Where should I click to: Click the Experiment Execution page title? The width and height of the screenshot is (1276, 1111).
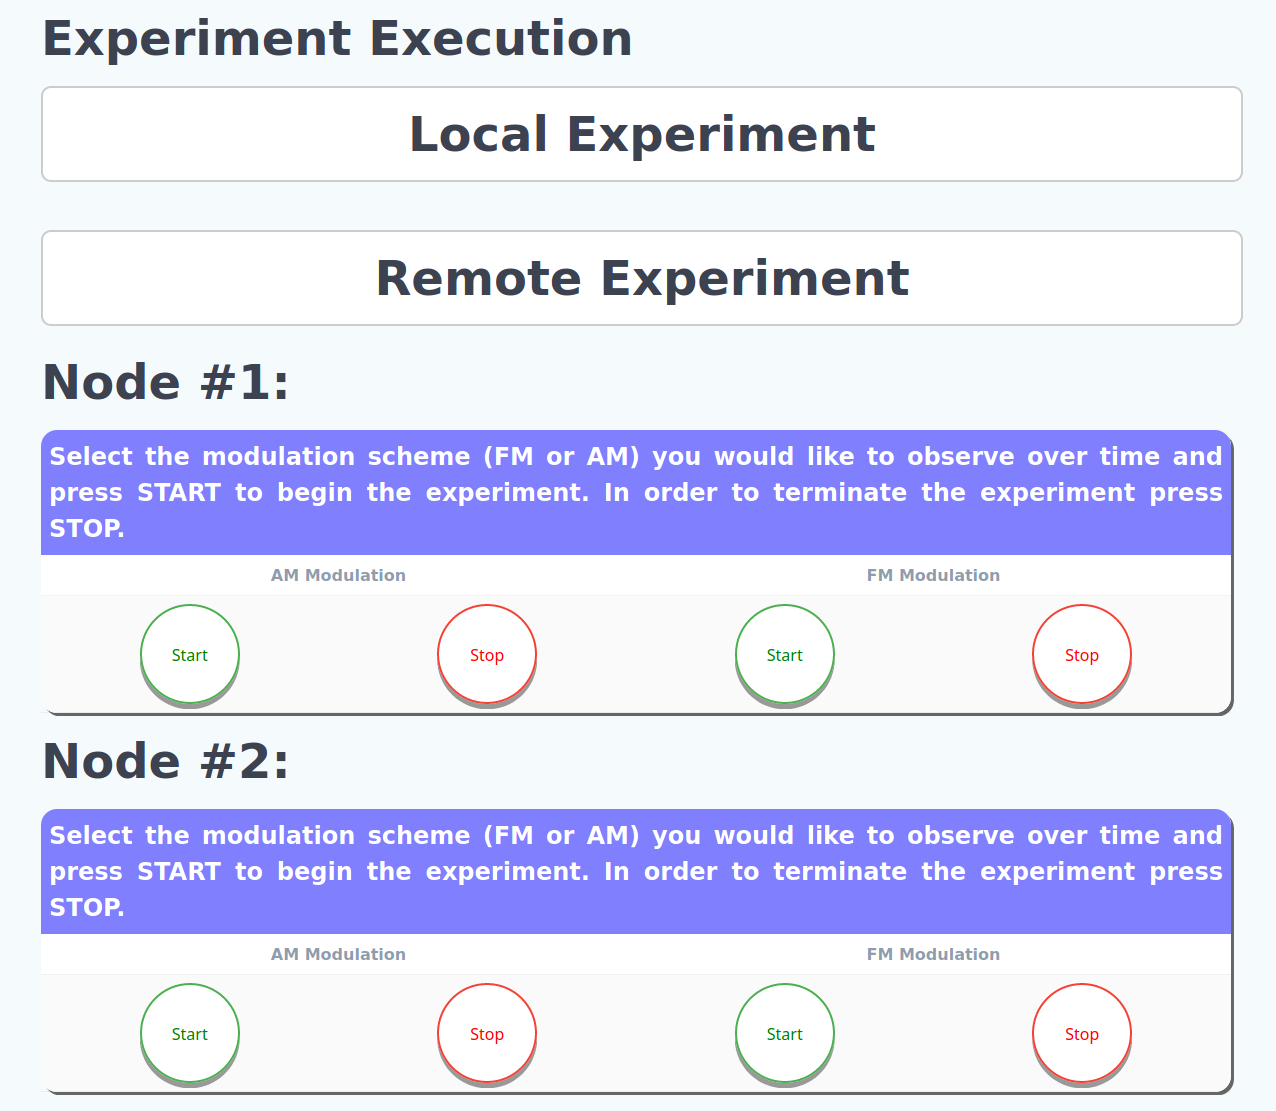click(x=337, y=39)
